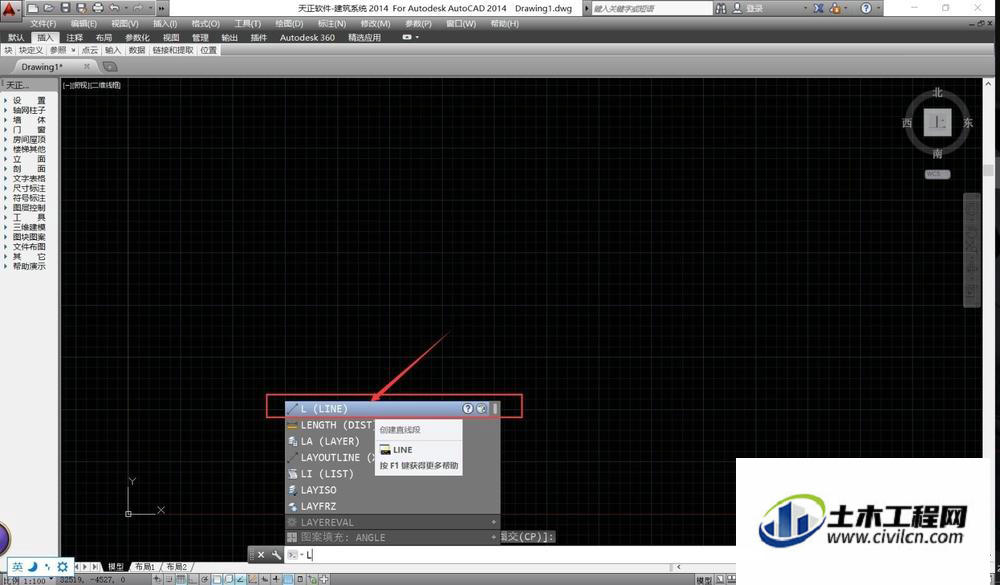
Task: Toggle object snap tracking in status bar
Action: point(240,579)
